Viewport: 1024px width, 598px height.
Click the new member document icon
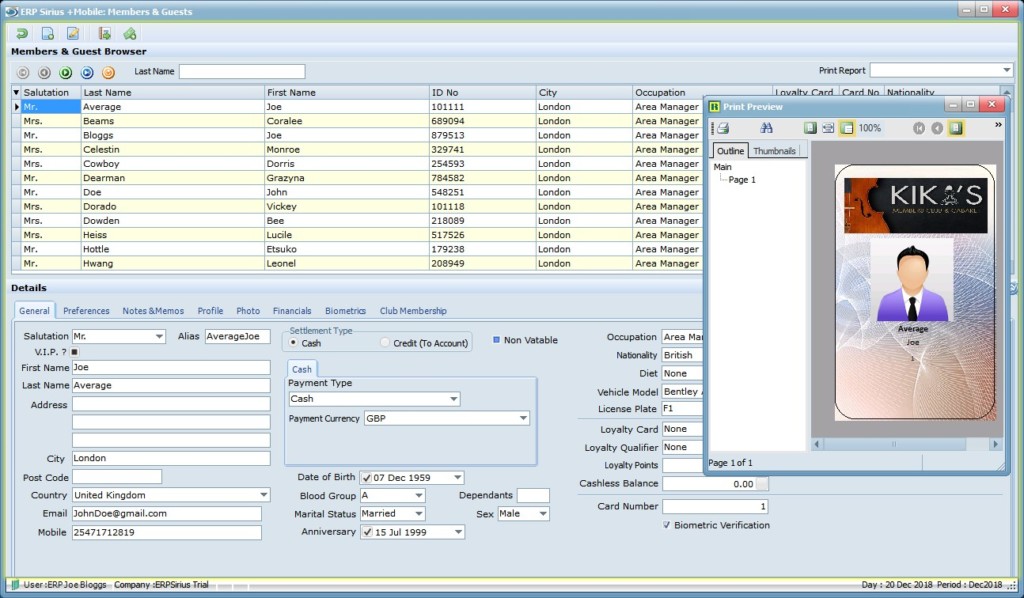(x=48, y=33)
